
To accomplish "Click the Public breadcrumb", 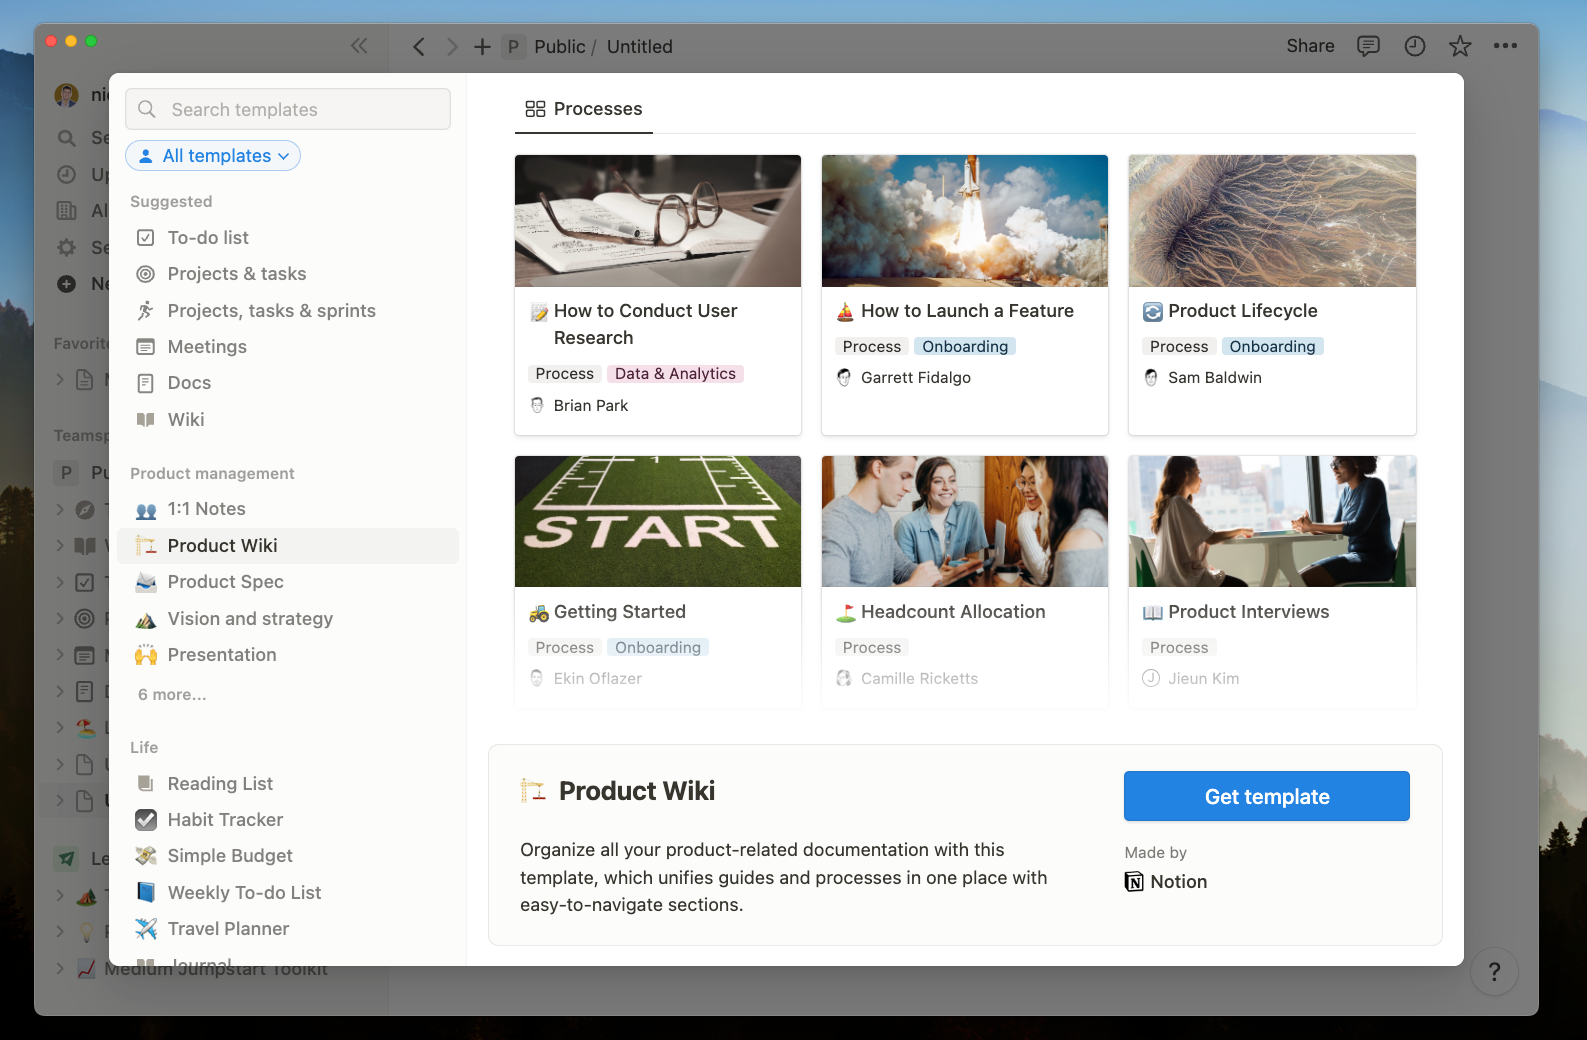I will 559,47.
